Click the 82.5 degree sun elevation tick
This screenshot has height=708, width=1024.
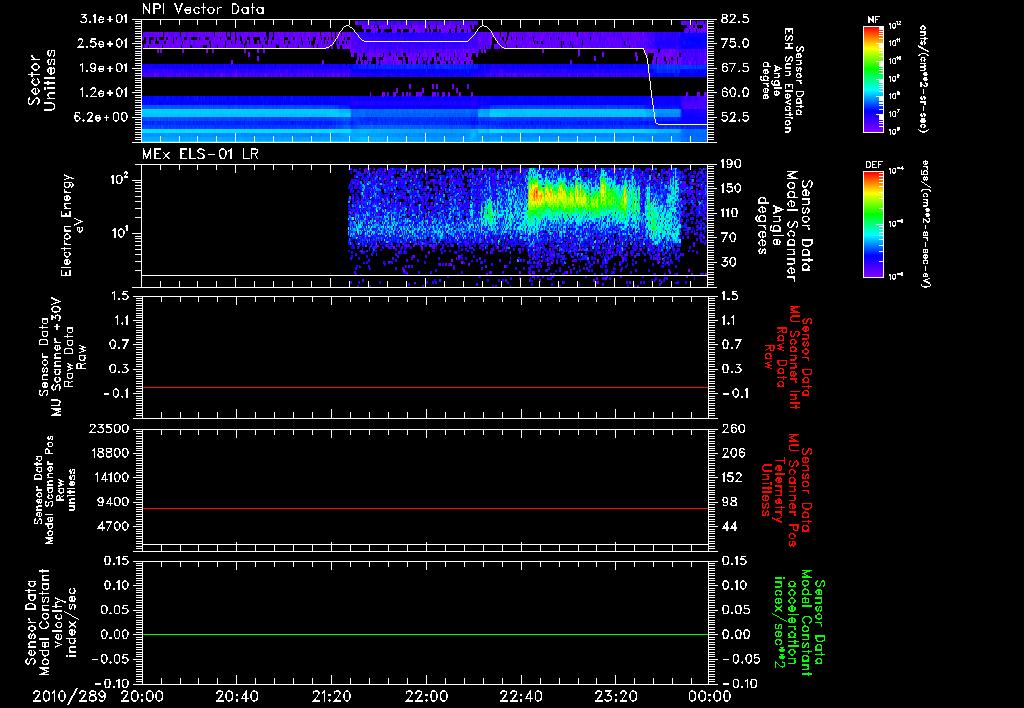click(734, 19)
